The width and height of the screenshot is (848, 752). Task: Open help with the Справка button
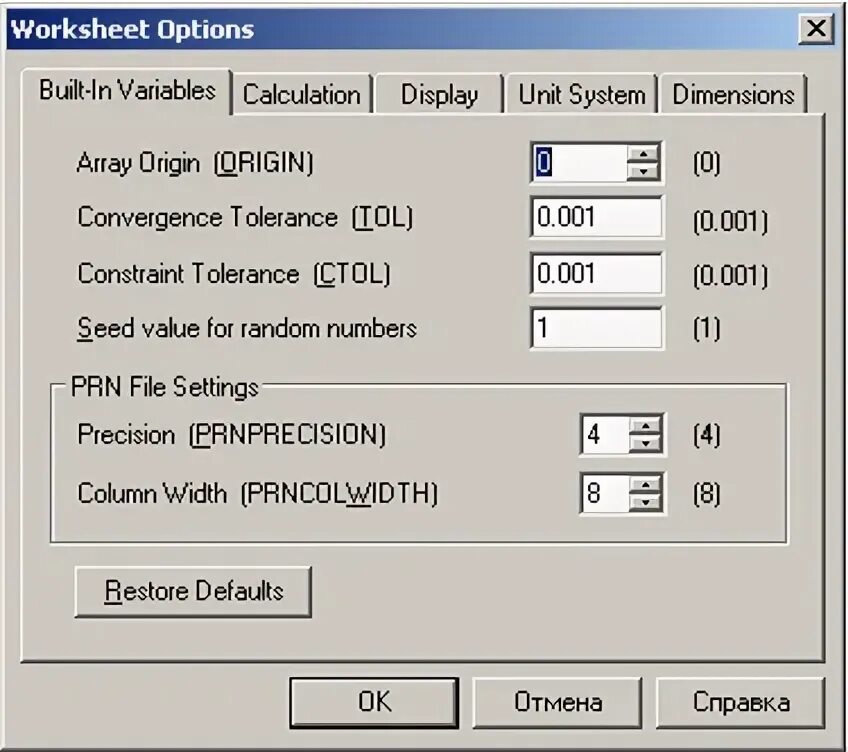point(741,702)
